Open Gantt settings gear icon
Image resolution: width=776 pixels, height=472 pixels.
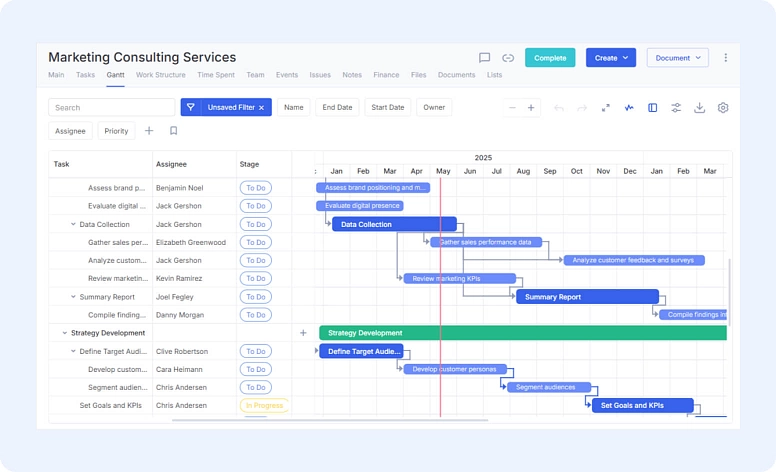click(x=723, y=108)
